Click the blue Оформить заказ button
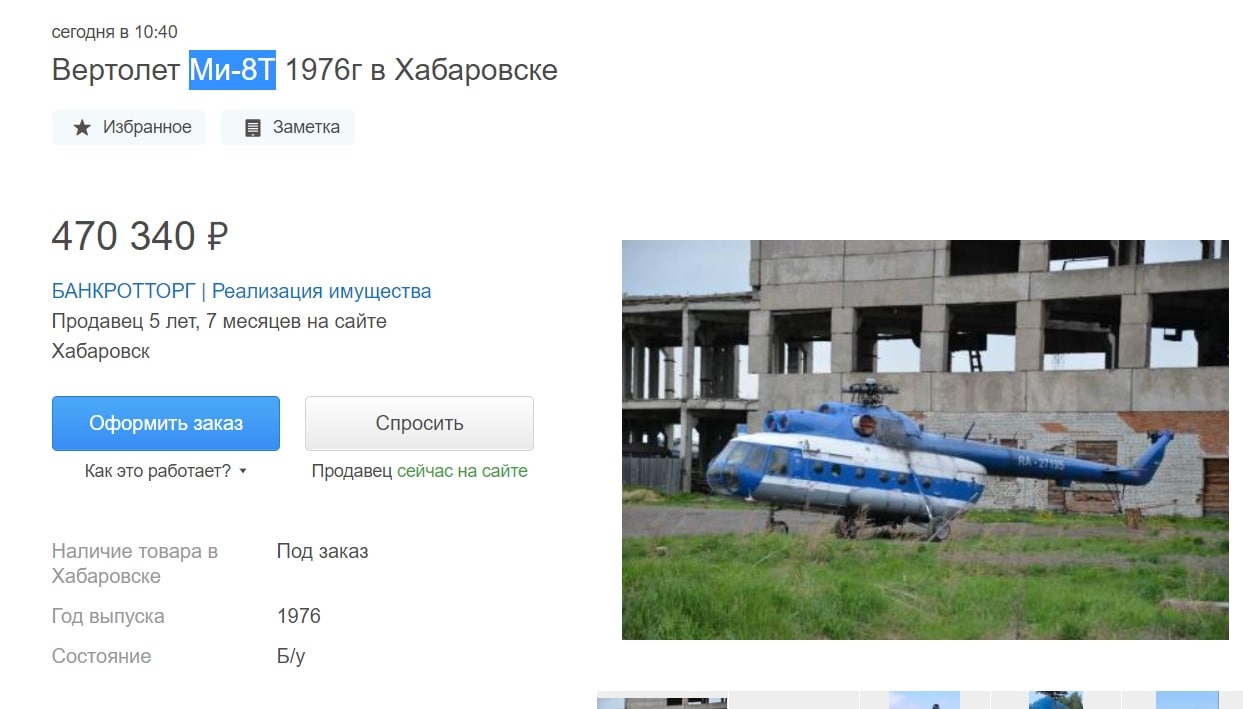The image size is (1243, 709). pyautogui.click(x=166, y=423)
